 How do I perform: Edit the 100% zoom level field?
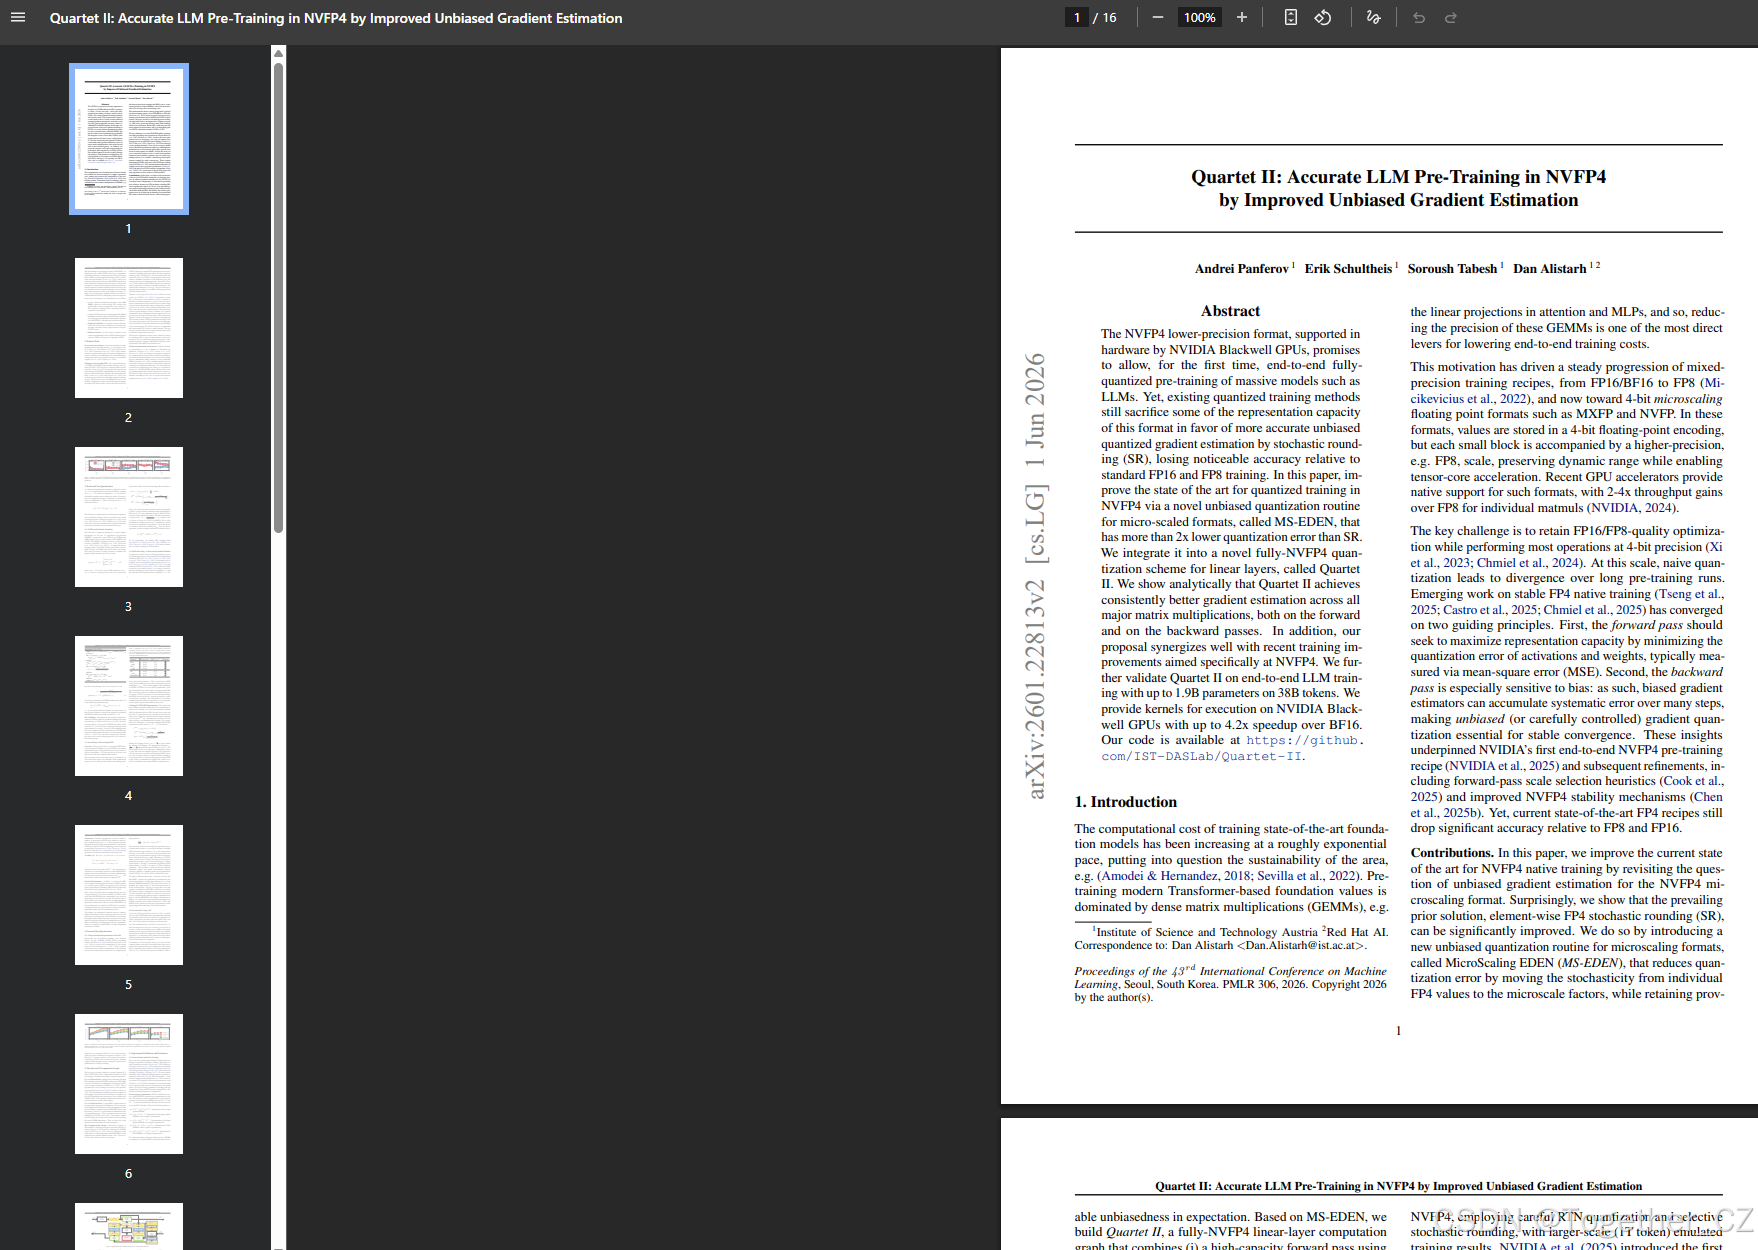1200,17
